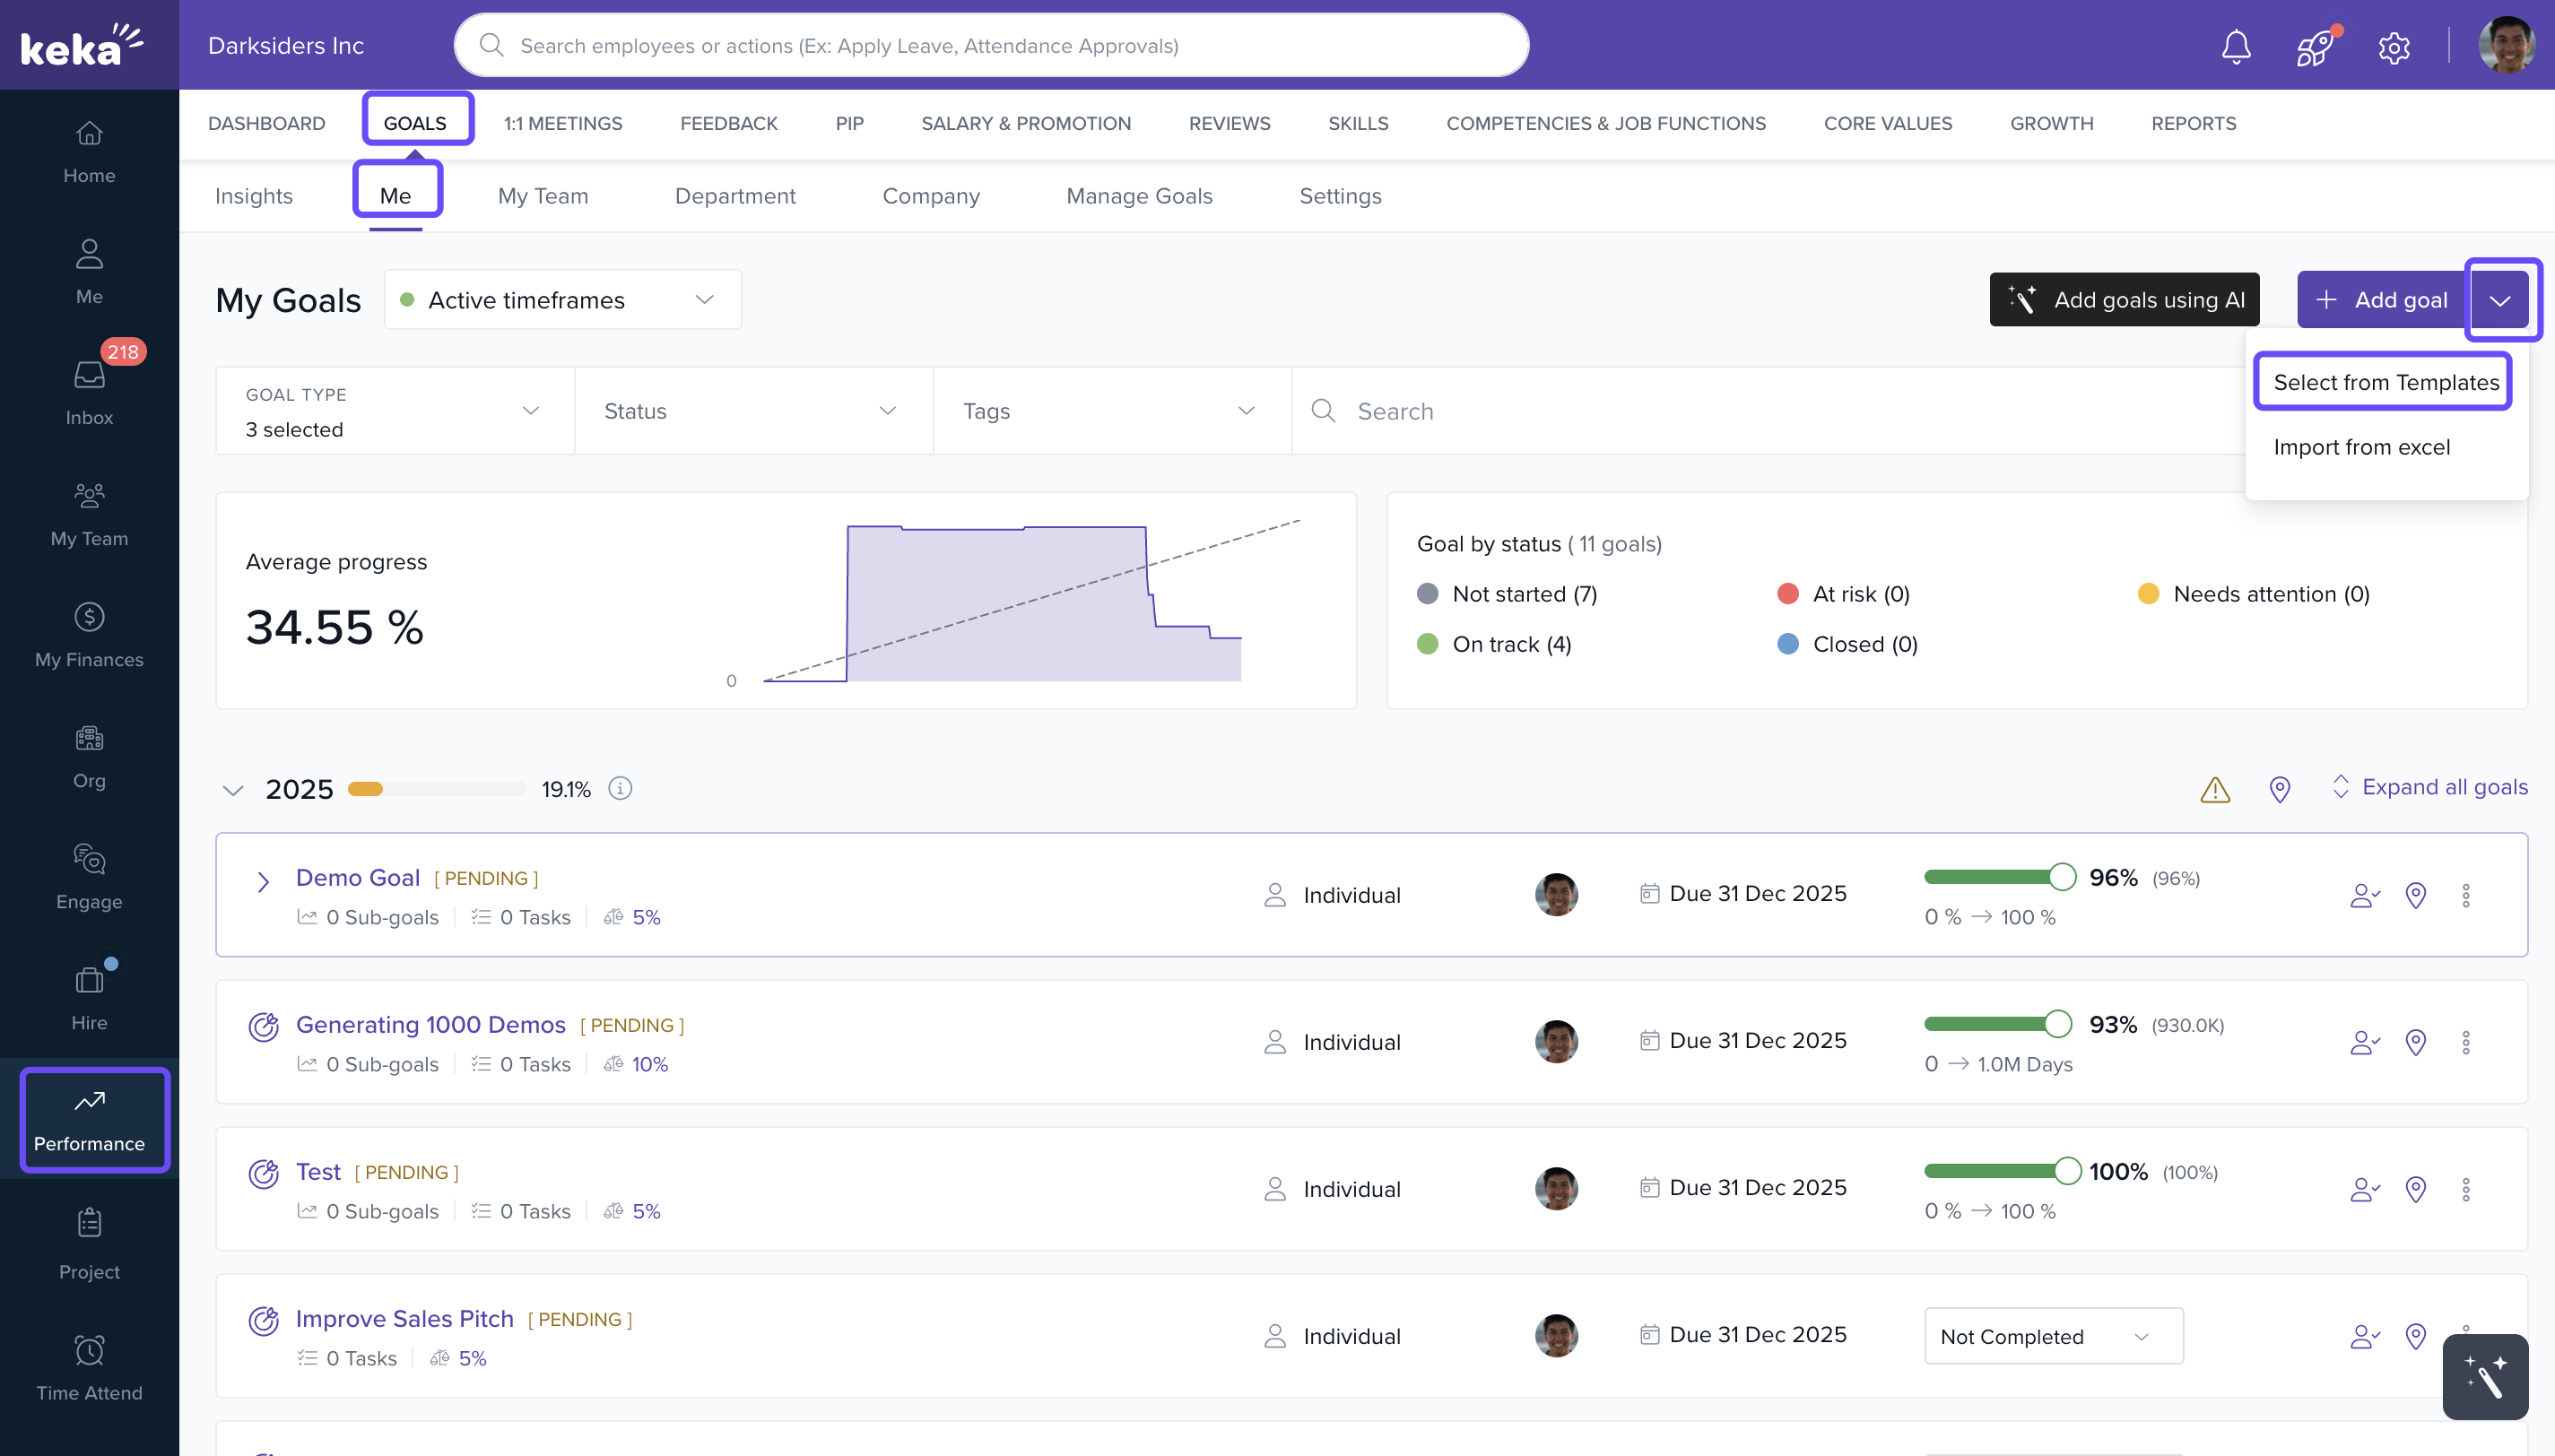Open the notifications bell icon
Screen dimensions: 2555x1456
coord(2235,46)
